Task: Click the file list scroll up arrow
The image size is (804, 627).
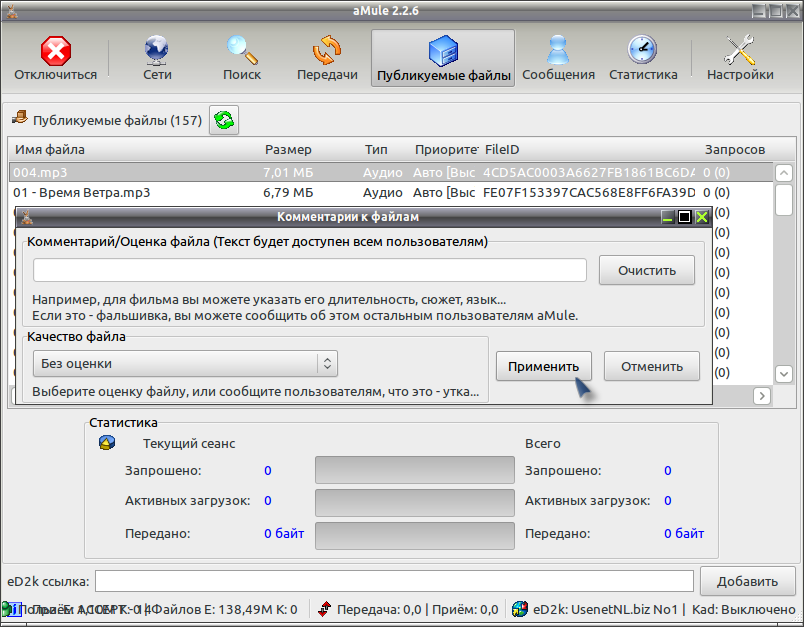Action: click(x=783, y=173)
